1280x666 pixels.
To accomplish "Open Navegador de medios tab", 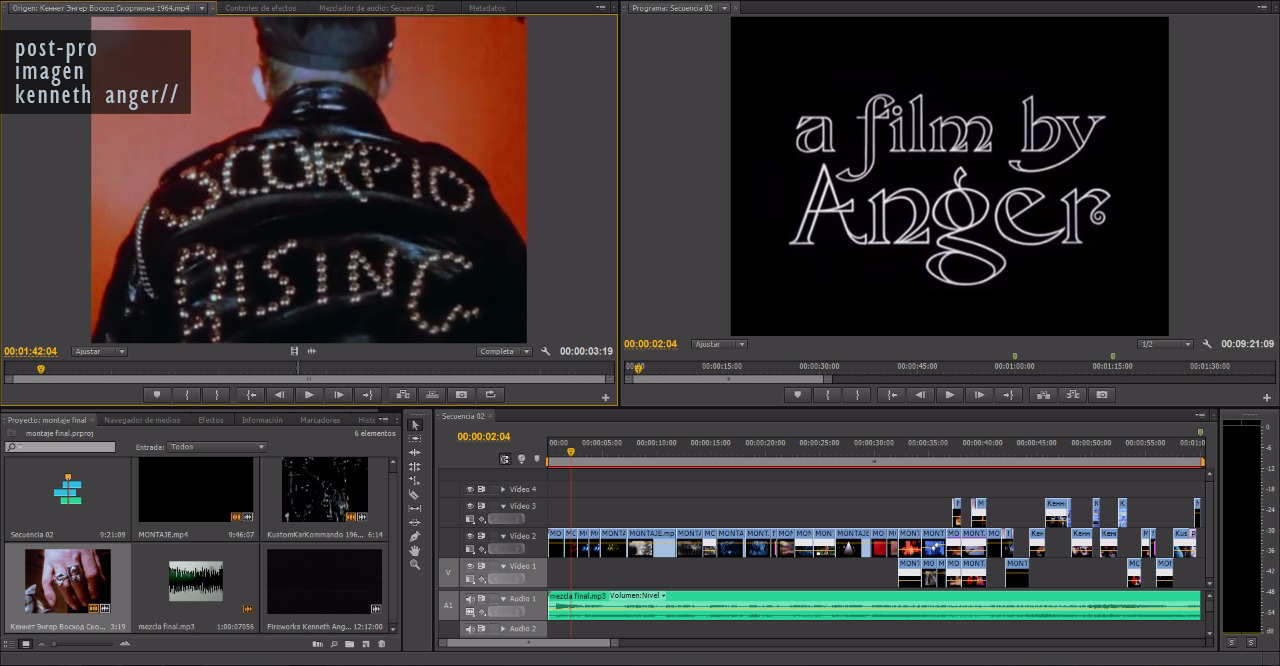I will (x=142, y=420).
